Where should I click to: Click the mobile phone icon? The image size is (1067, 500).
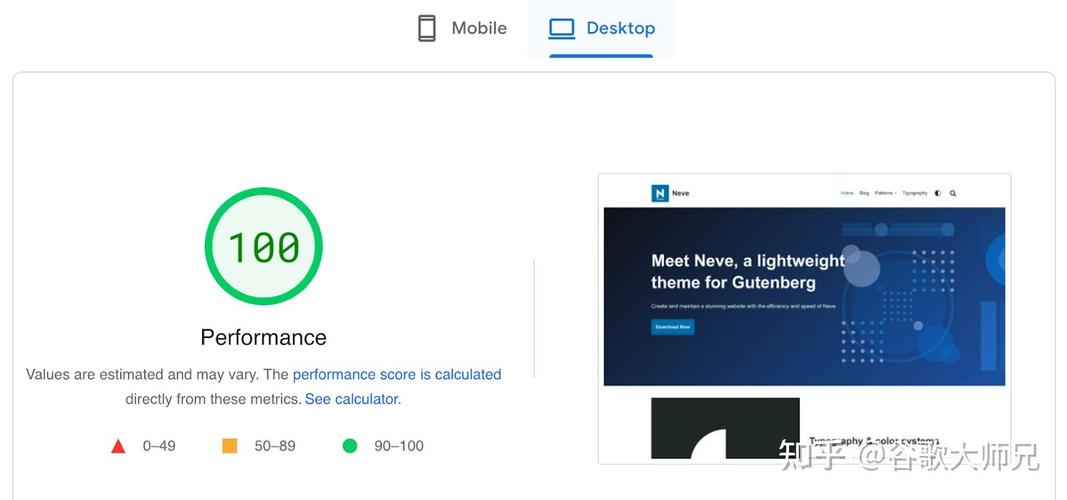pos(427,29)
